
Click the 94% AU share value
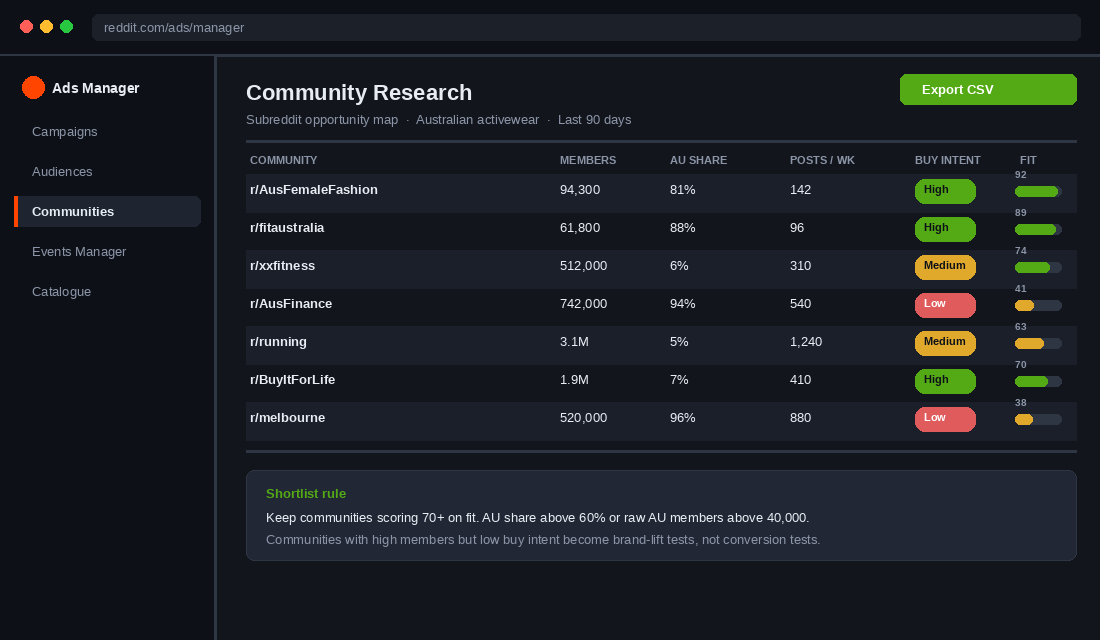pos(683,304)
